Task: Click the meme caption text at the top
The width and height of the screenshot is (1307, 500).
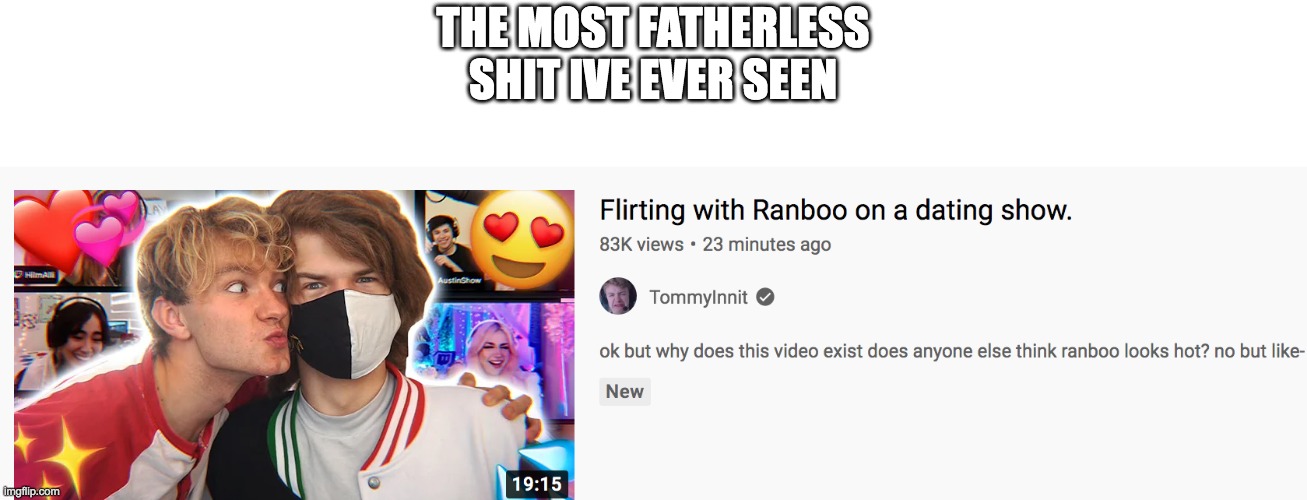Action: coord(653,57)
